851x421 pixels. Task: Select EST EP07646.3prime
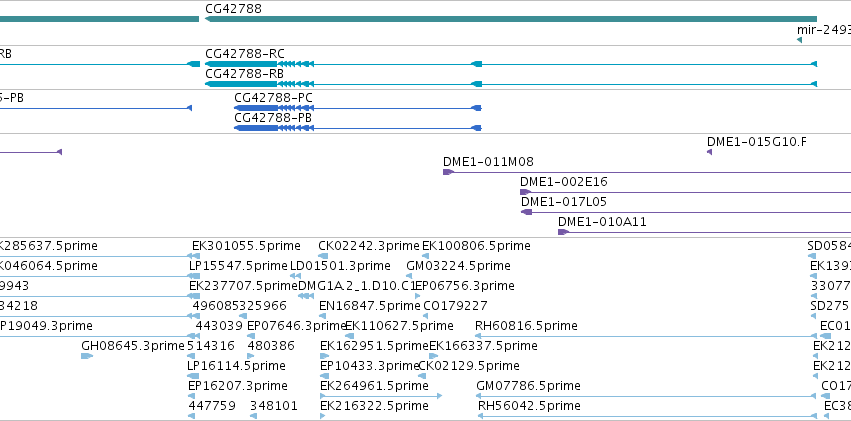point(296,326)
